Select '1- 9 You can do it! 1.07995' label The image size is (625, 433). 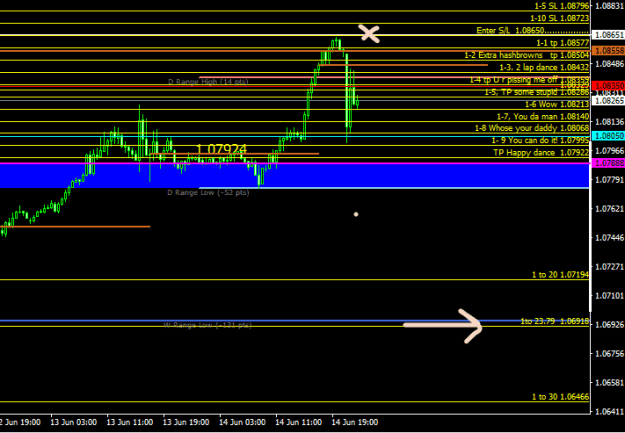click(540, 140)
